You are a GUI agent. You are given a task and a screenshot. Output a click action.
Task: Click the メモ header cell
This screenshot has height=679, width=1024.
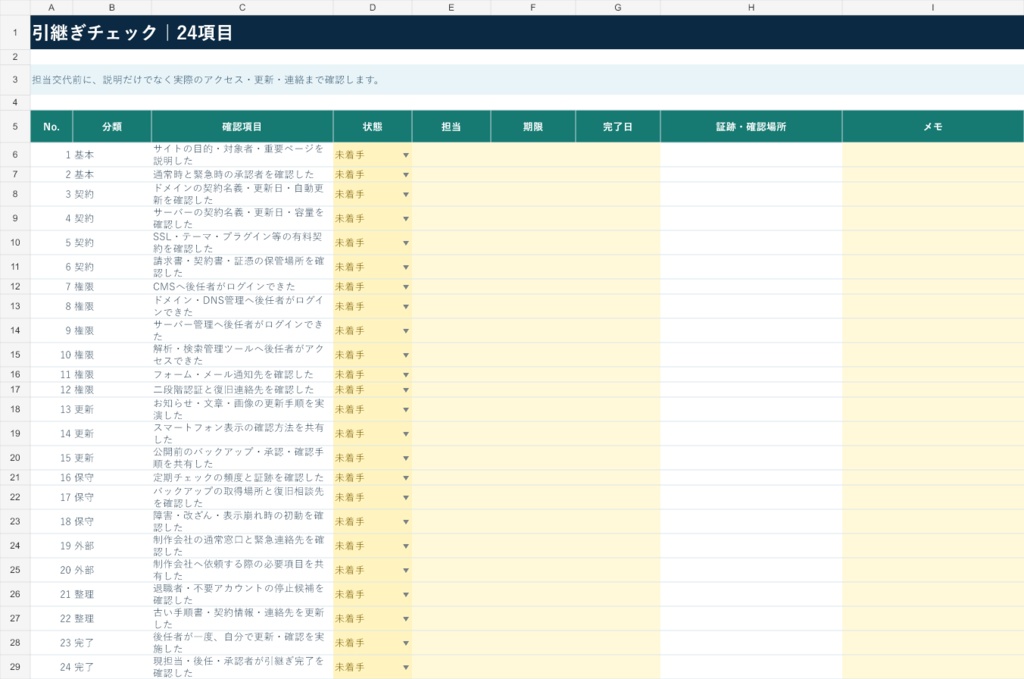pyautogui.click(x=933, y=127)
